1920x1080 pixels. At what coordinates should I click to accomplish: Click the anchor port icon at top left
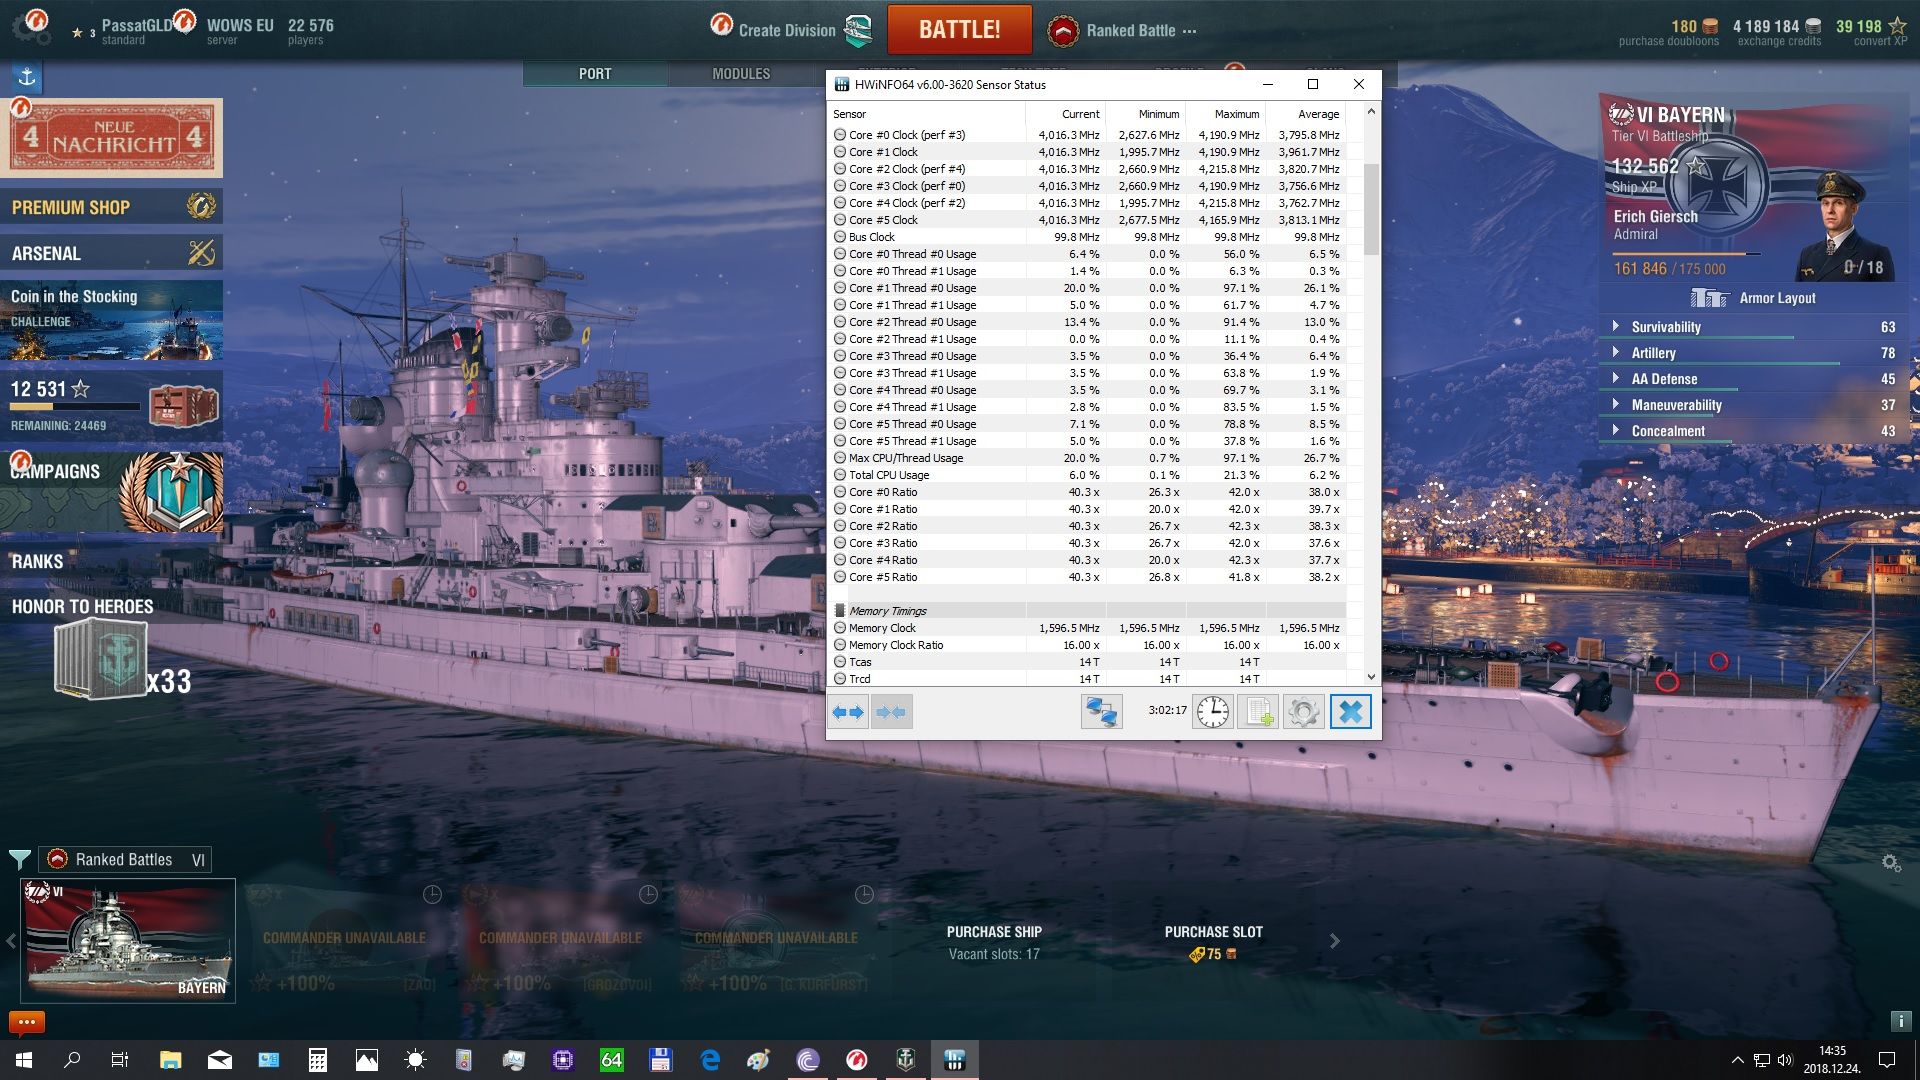point(27,76)
